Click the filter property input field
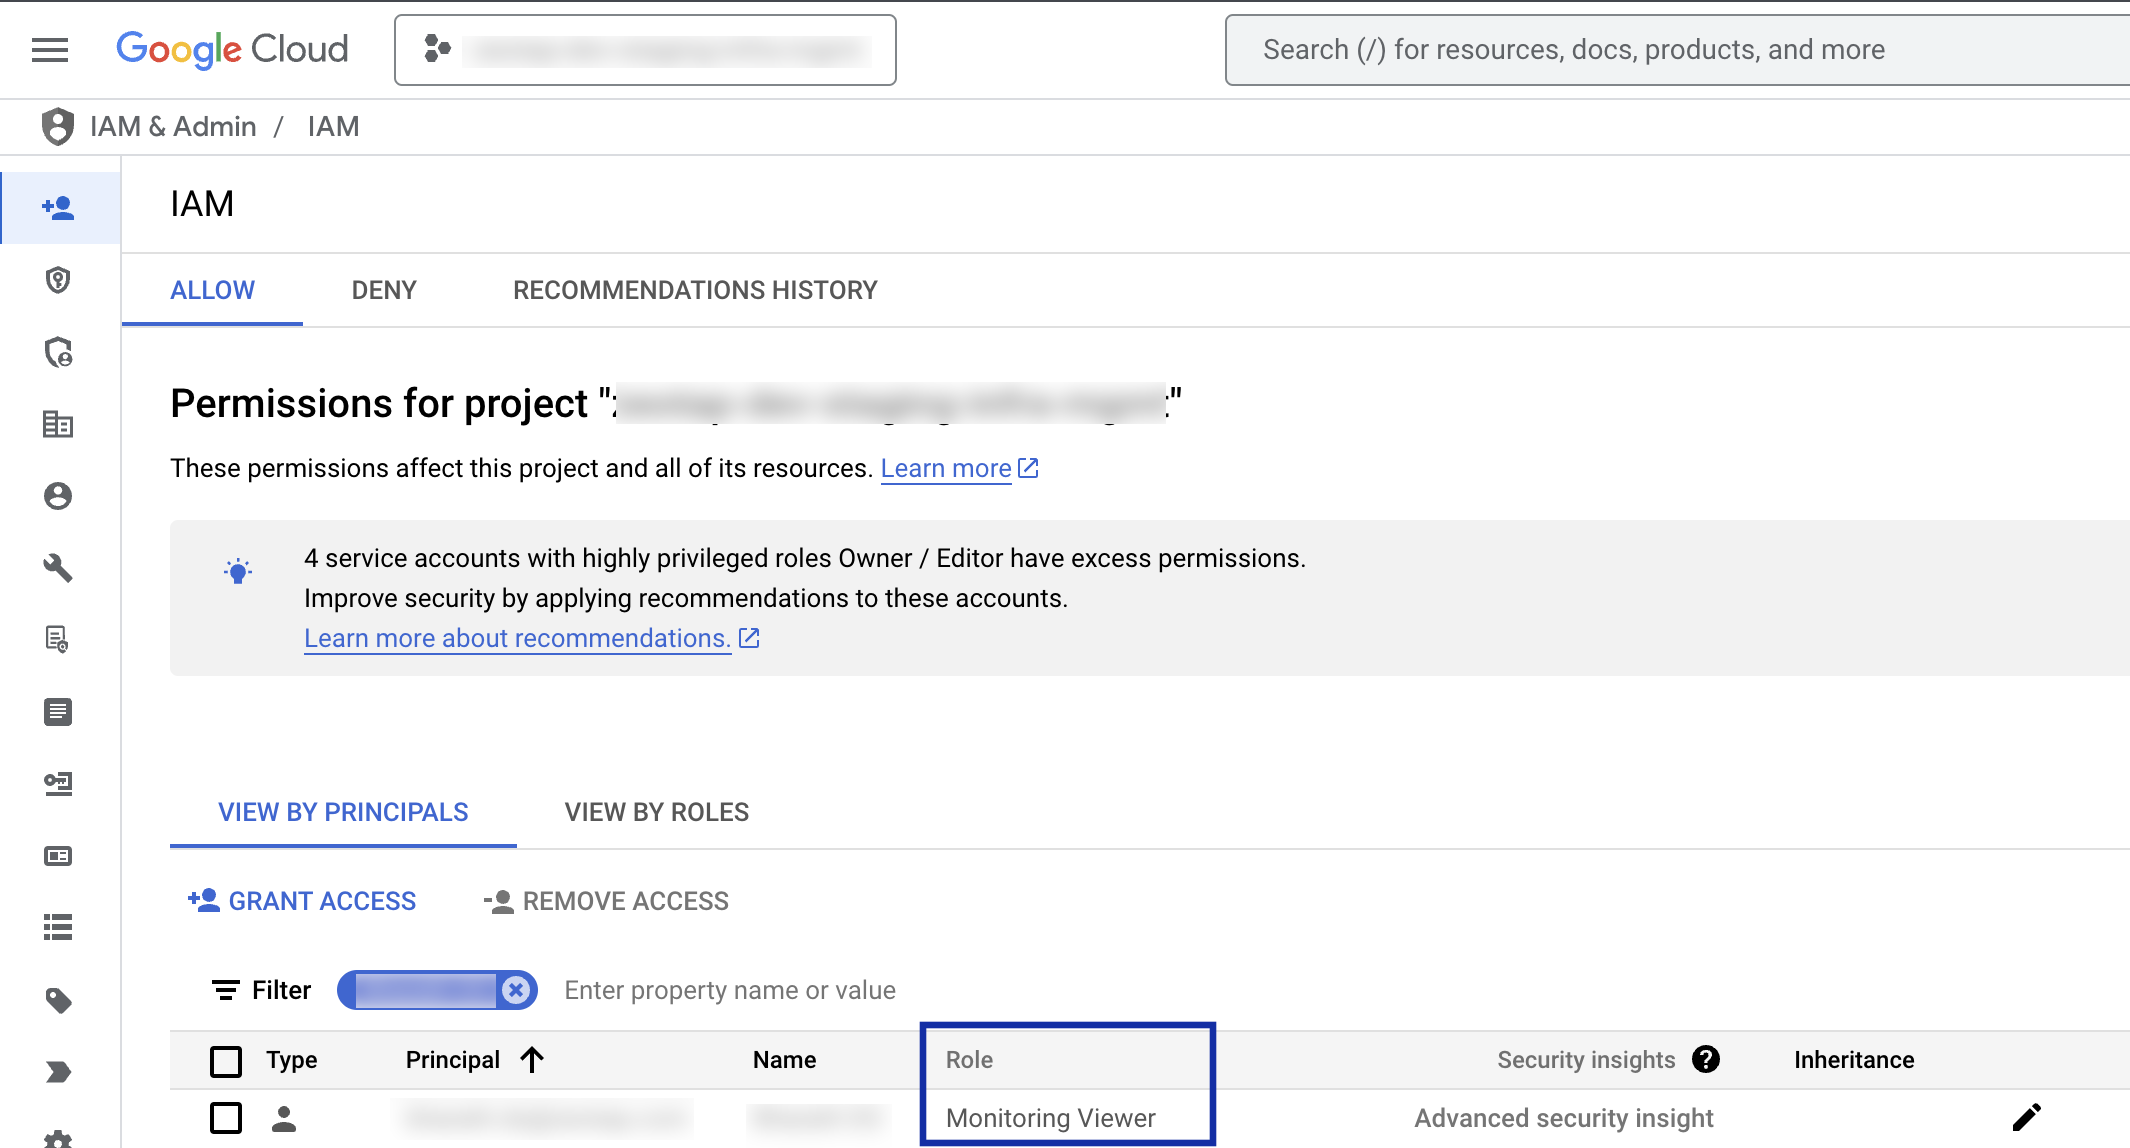Viewport: 2130px width, 1148px height. click(x=730, y=990)
